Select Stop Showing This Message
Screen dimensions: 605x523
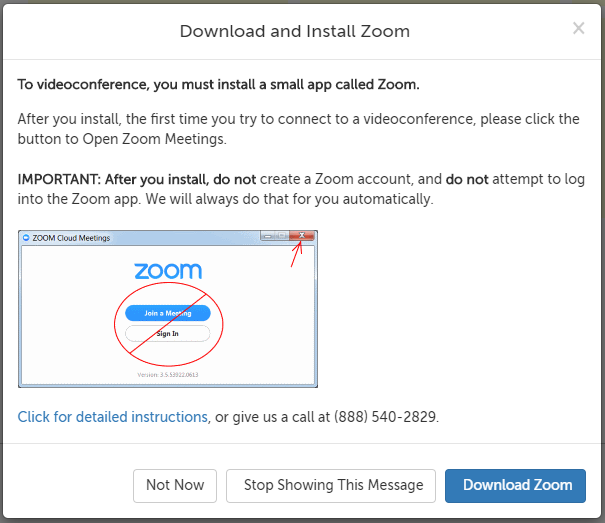tap(333, 485)
